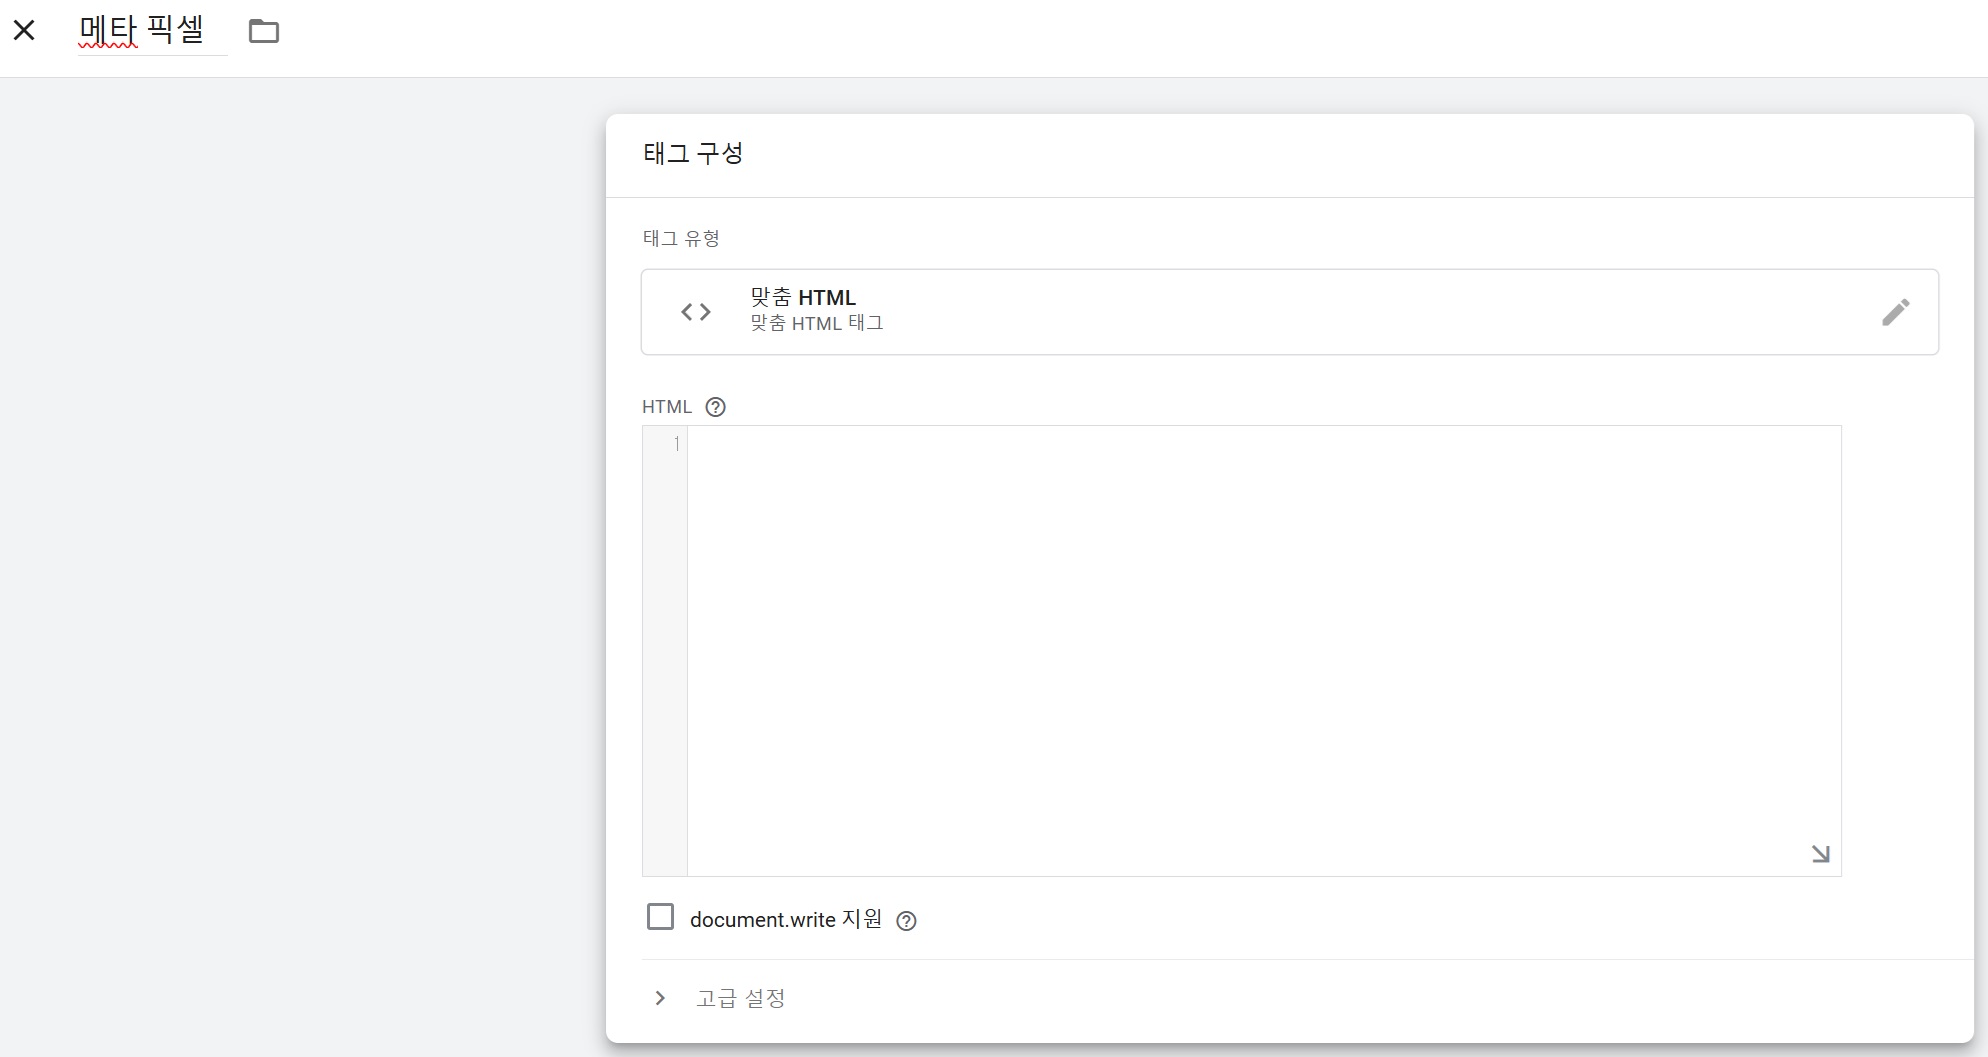Viewport: 1988px width, 1057px height.
Task: Click the HTML field label
Action: coord(667,407)
